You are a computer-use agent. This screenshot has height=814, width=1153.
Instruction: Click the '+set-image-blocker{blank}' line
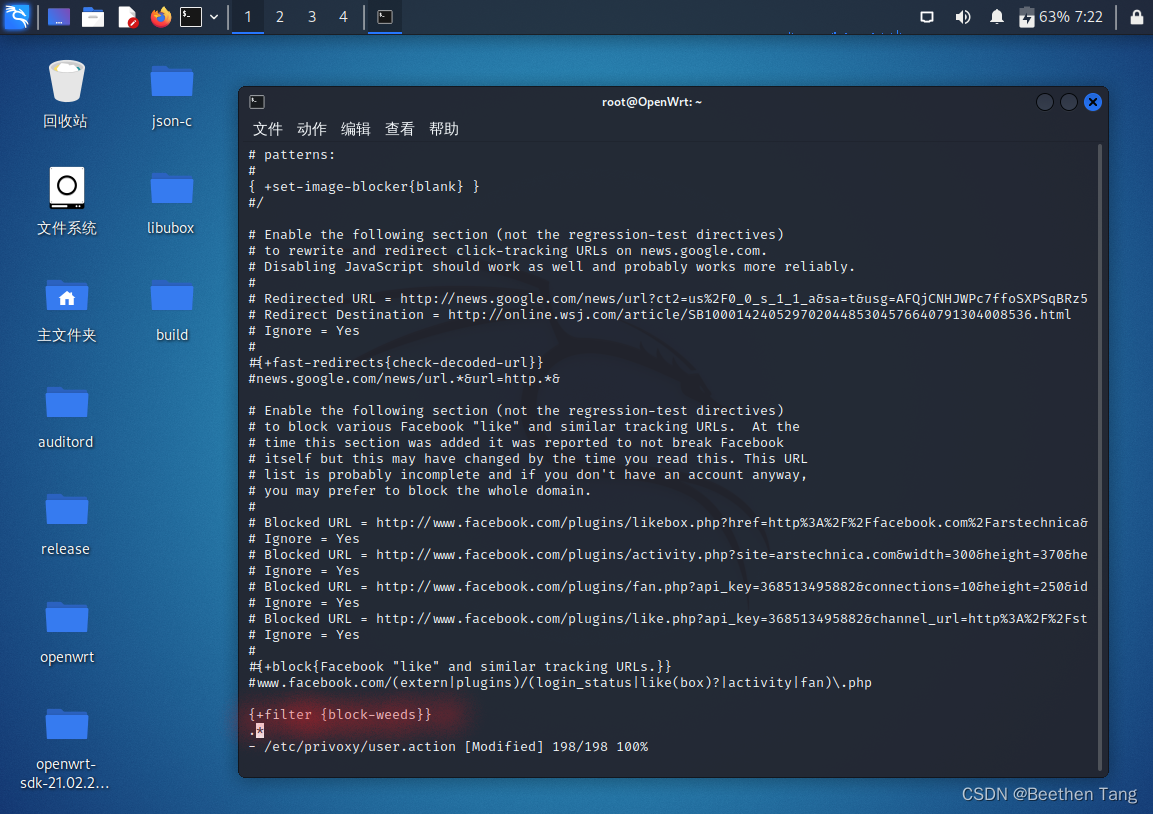click(x=364, y=187)
